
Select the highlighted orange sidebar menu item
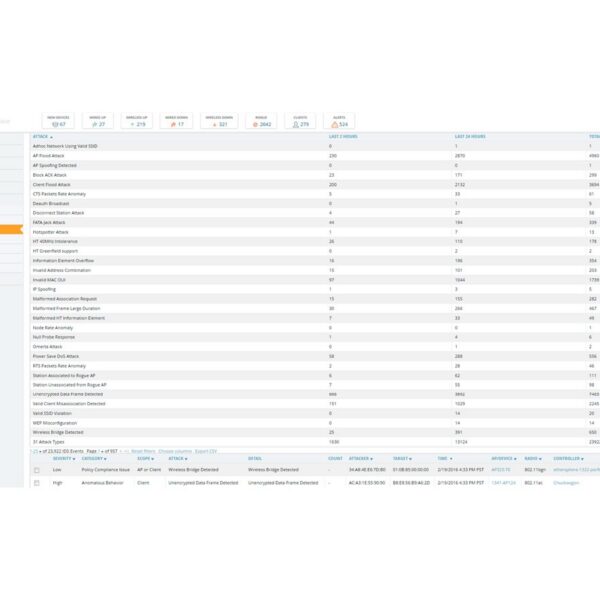(12, 229)
